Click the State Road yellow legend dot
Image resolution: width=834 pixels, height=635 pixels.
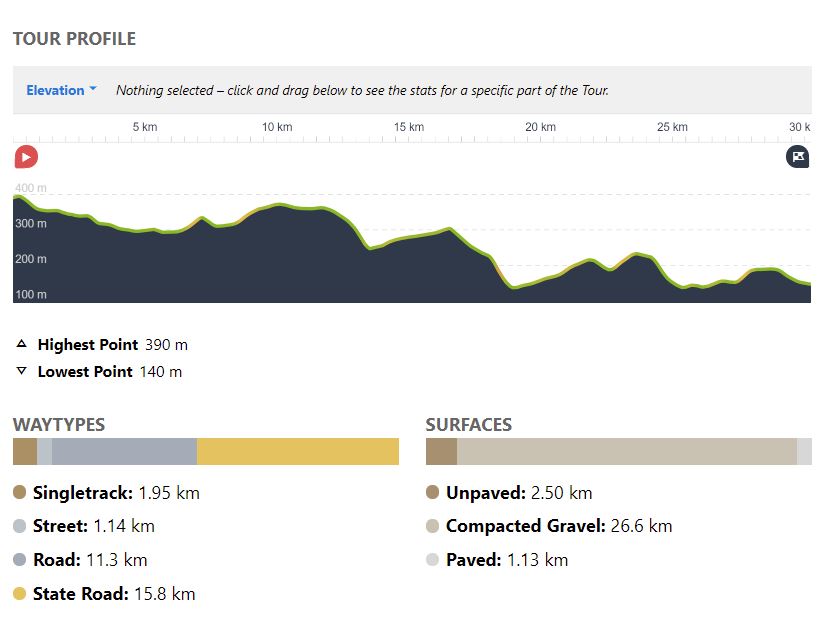[x=20, y=594]
